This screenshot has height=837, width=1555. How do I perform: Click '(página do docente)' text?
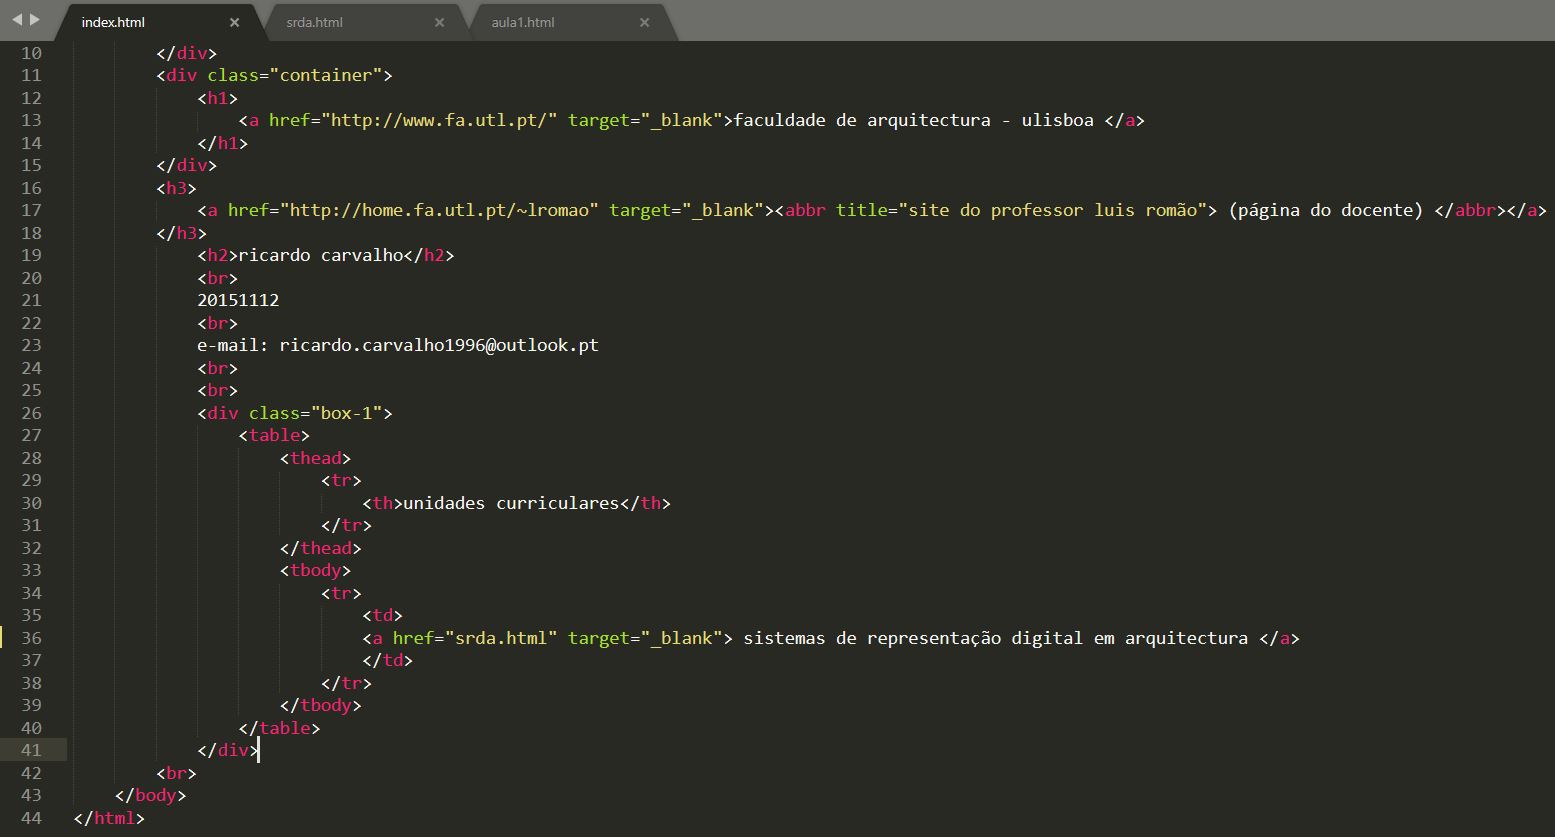(x=1326, y=210)
